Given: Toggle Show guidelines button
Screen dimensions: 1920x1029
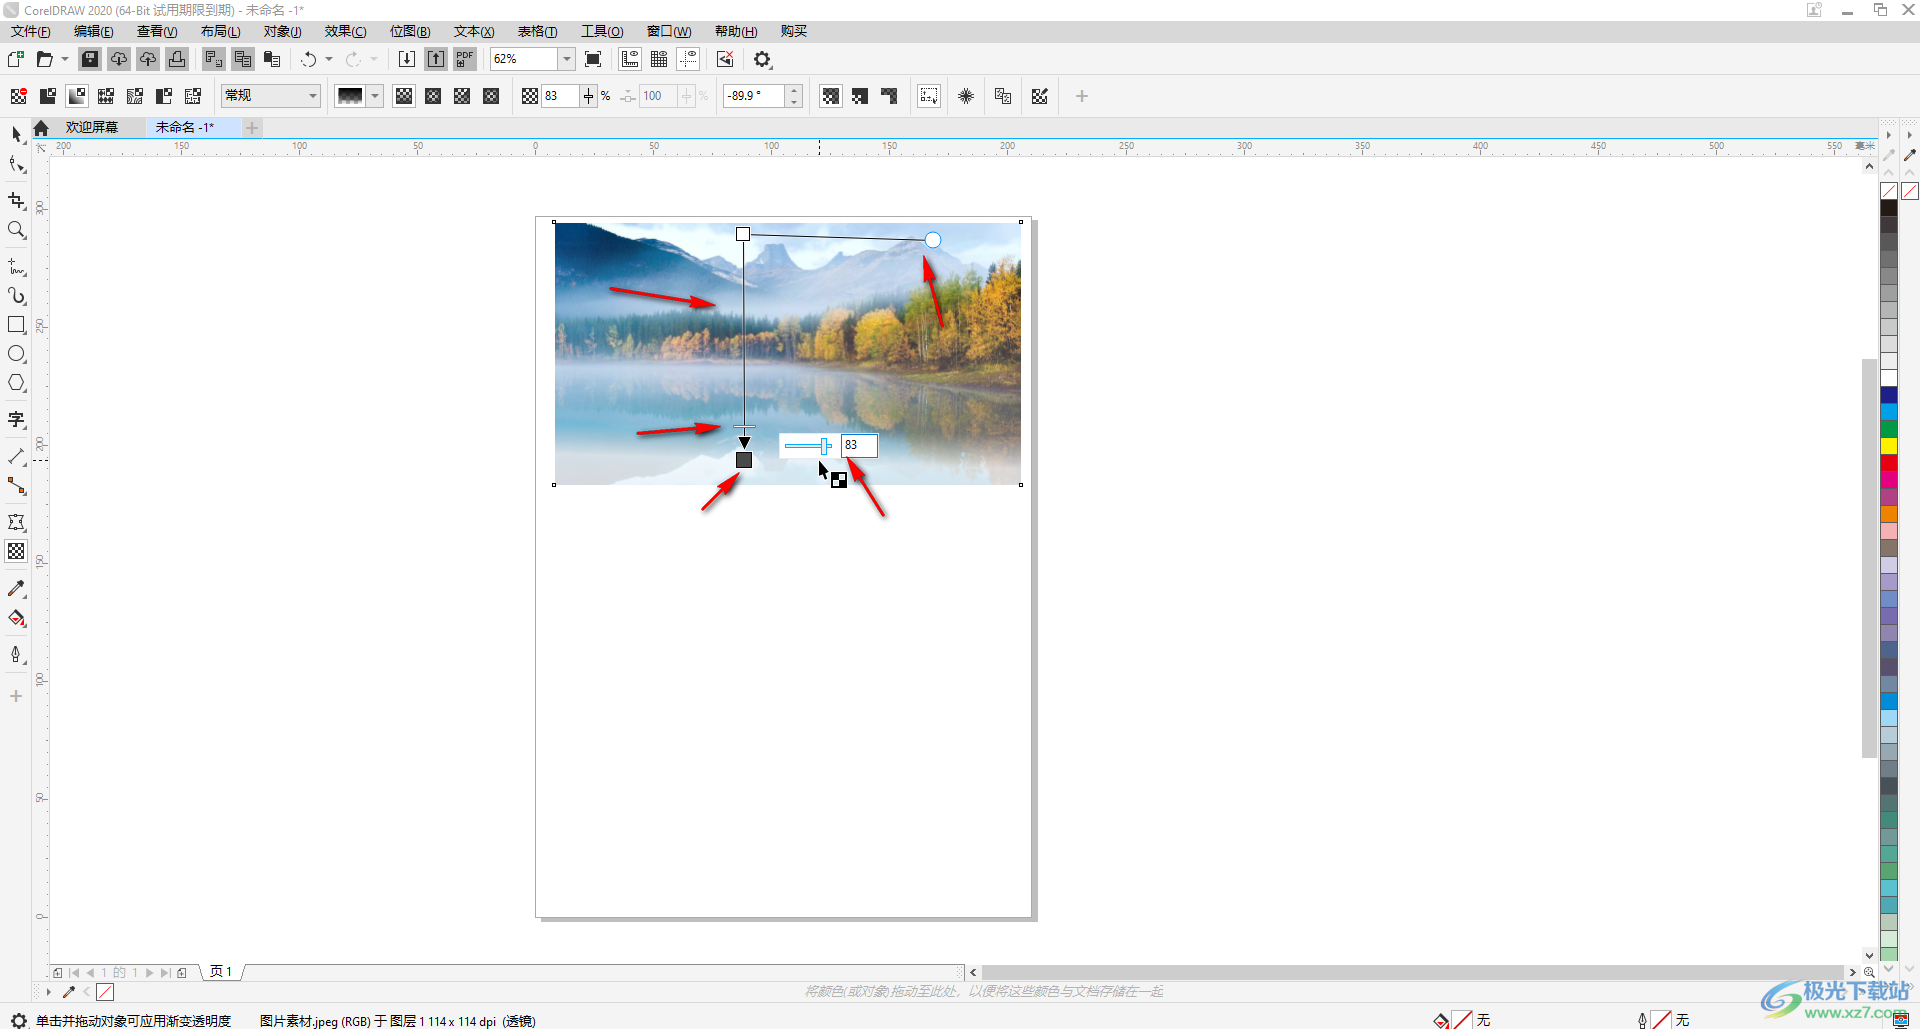Looking at the screenshot, I should pos(688,59).
